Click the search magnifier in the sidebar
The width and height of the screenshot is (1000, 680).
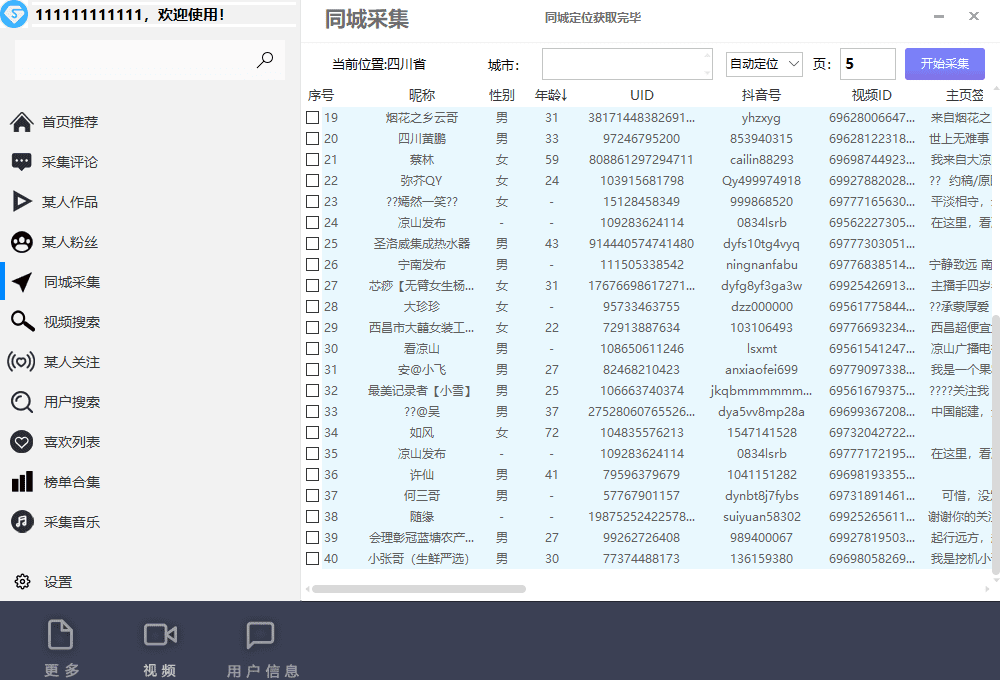click(x=265, y=60)
